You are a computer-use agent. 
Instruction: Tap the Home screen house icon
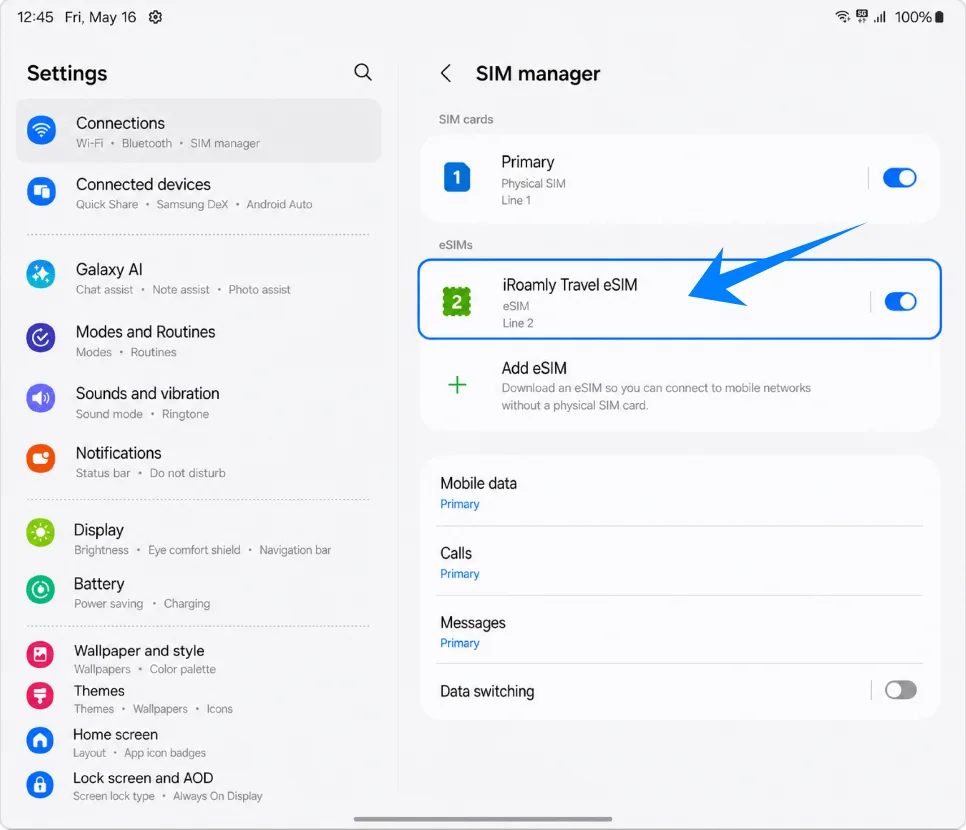(40, 740)
